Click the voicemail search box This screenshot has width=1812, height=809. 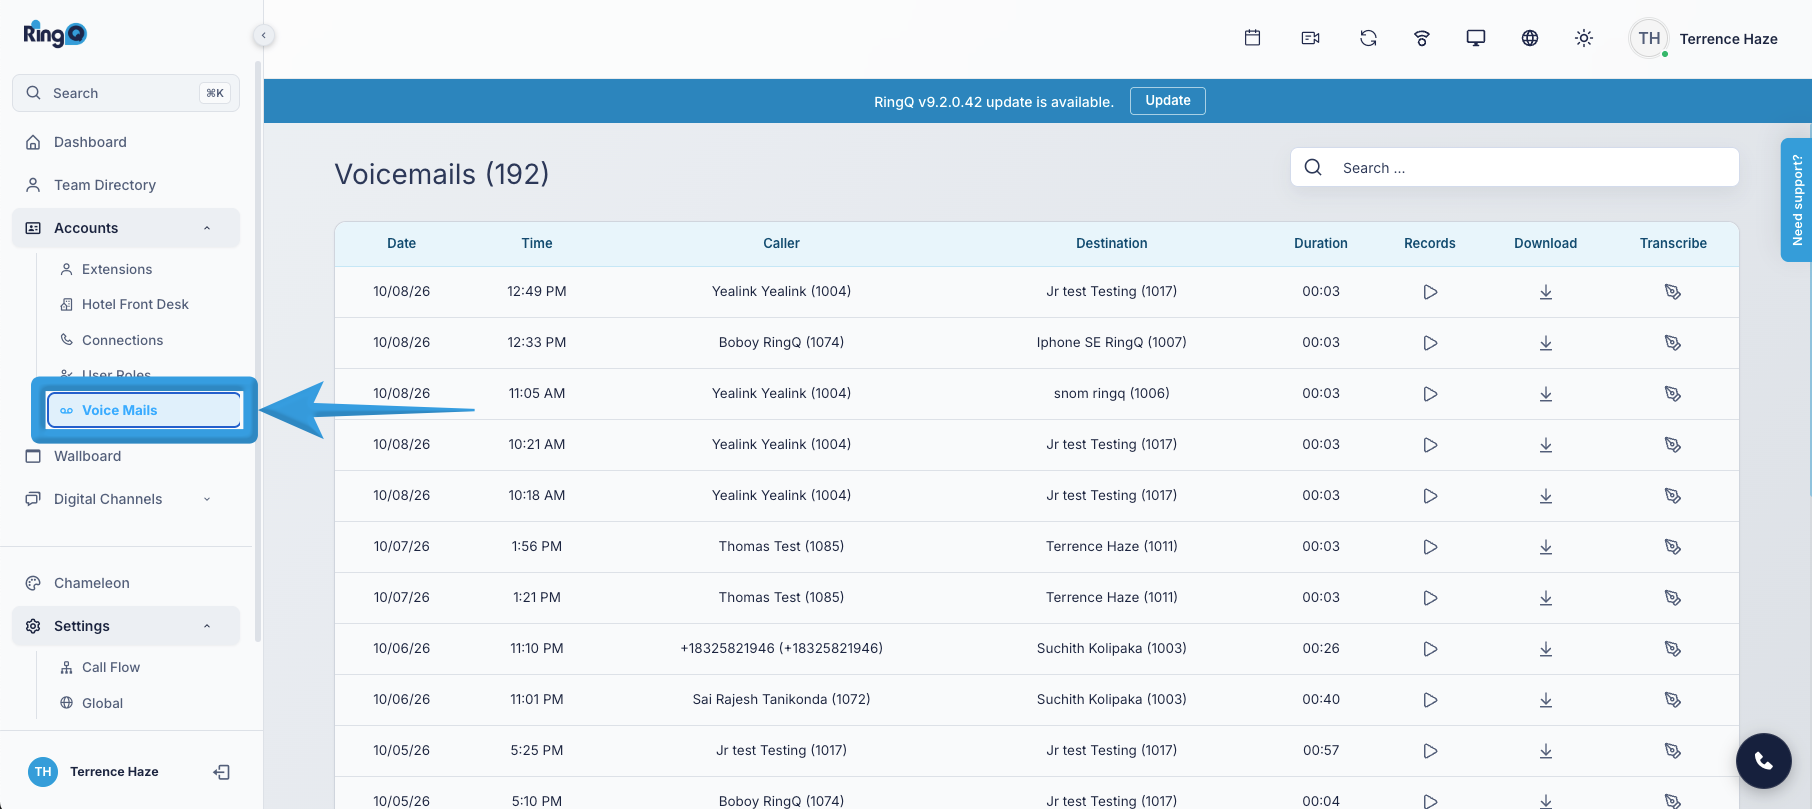(x=1515, y=167)
